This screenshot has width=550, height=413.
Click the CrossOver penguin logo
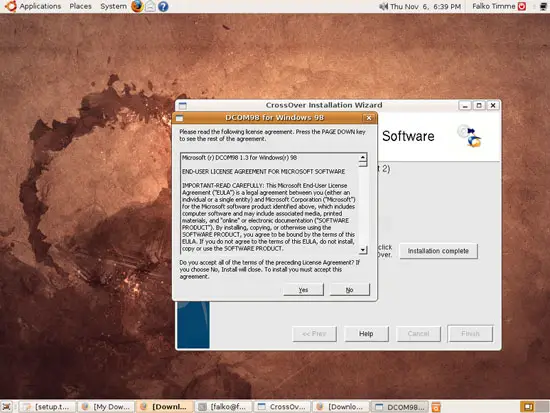[470, 136]
